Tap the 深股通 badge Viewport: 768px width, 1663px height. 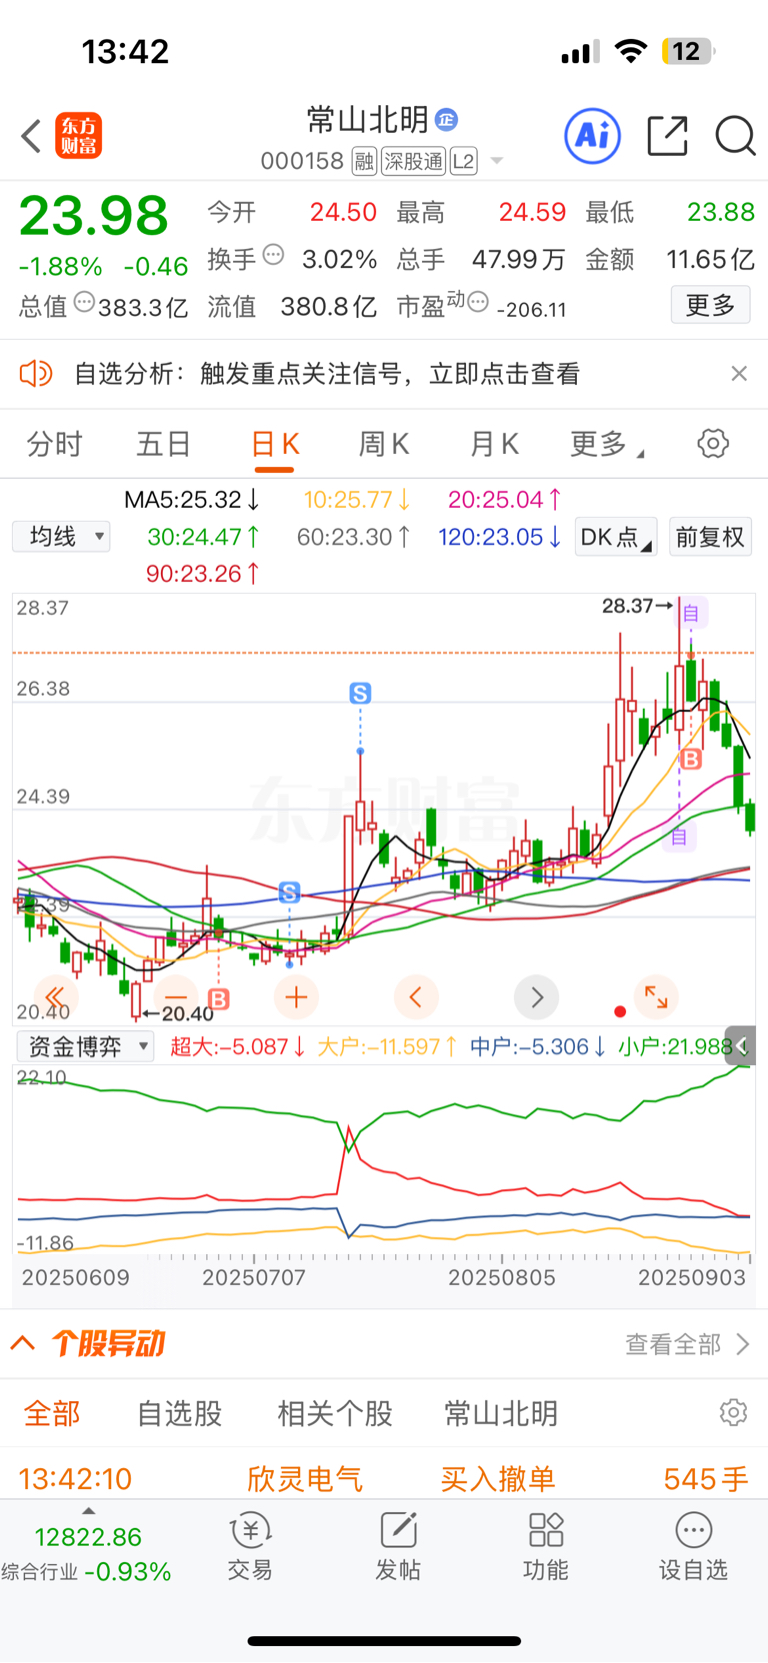(x=414, y=161)
